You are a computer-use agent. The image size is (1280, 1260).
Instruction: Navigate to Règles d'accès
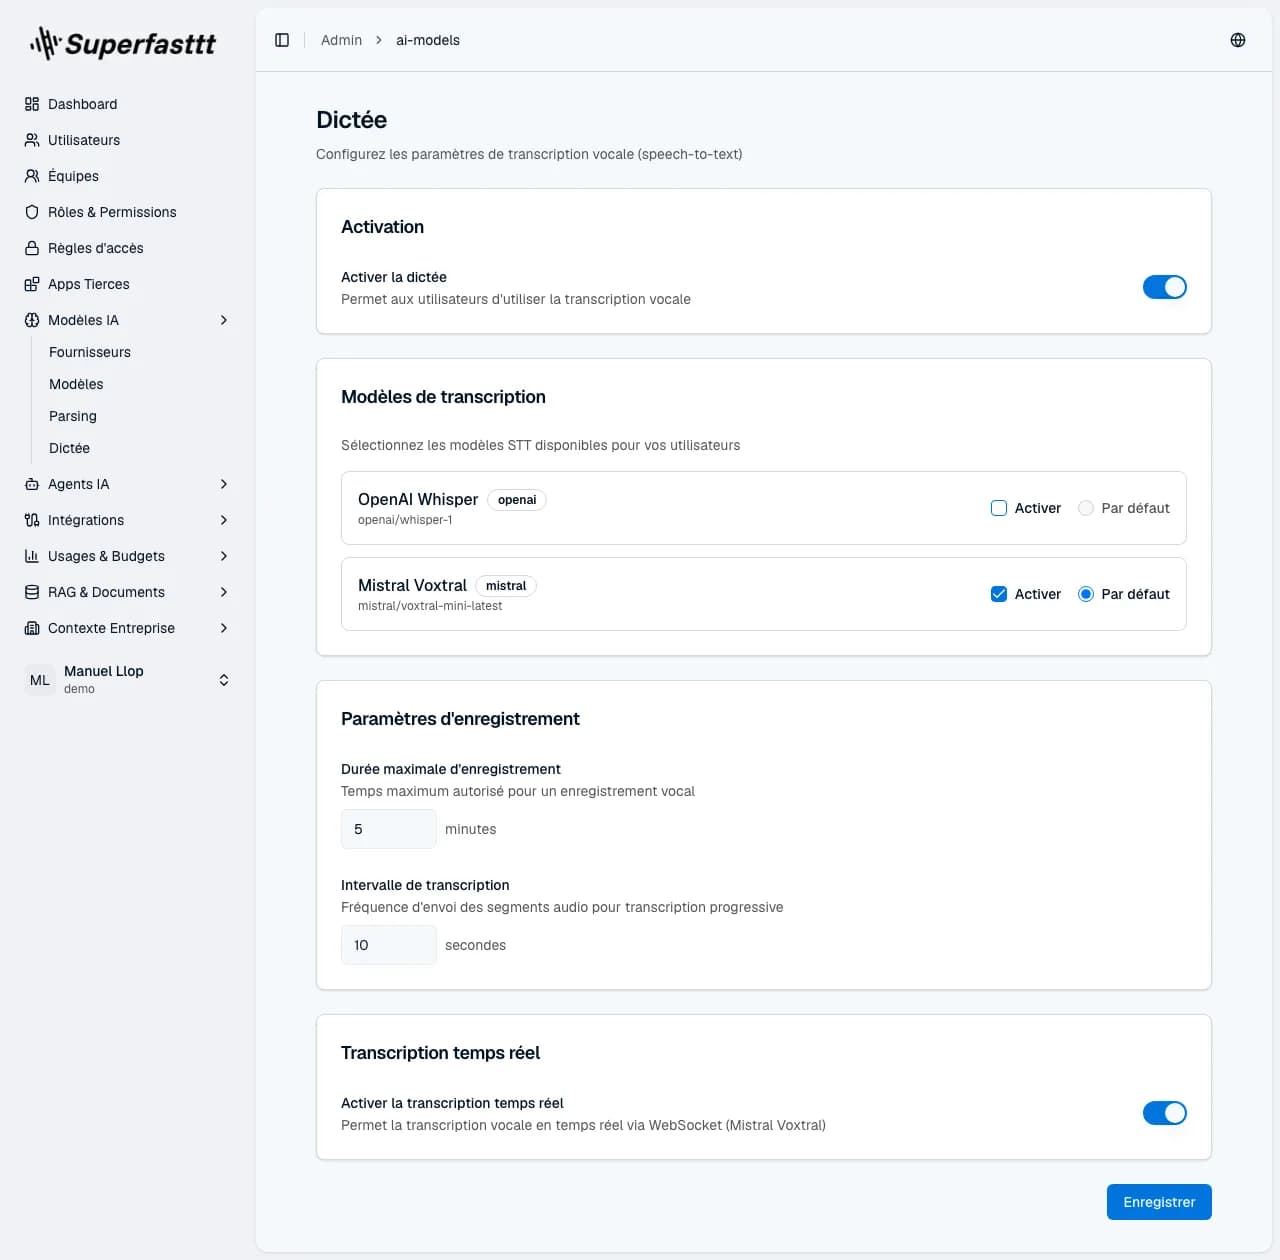pos(128,248)
